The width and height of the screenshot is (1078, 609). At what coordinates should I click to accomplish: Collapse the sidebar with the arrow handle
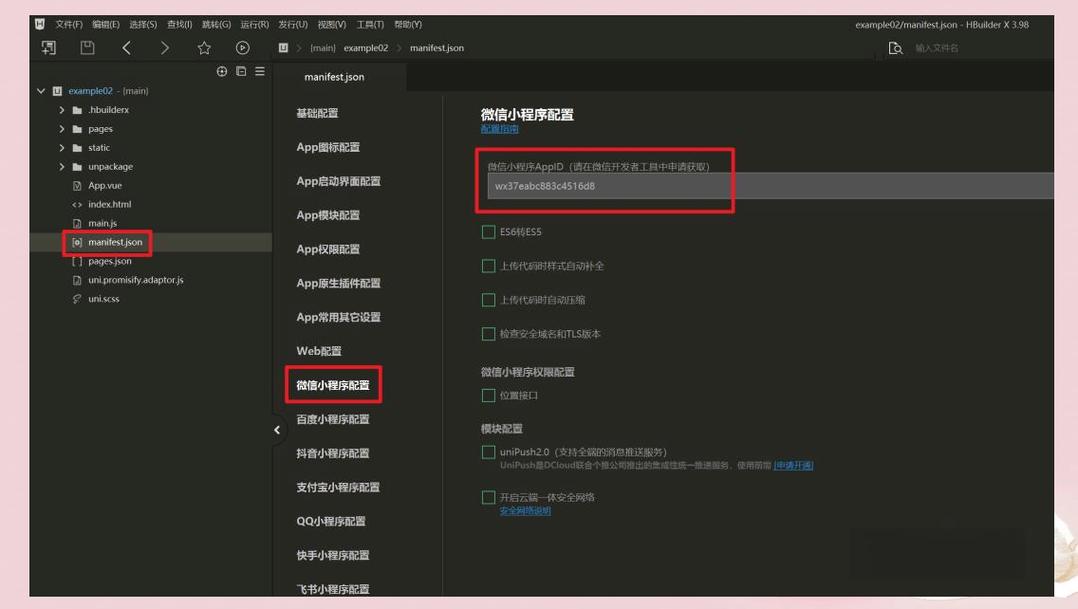[x=277, y=430]
